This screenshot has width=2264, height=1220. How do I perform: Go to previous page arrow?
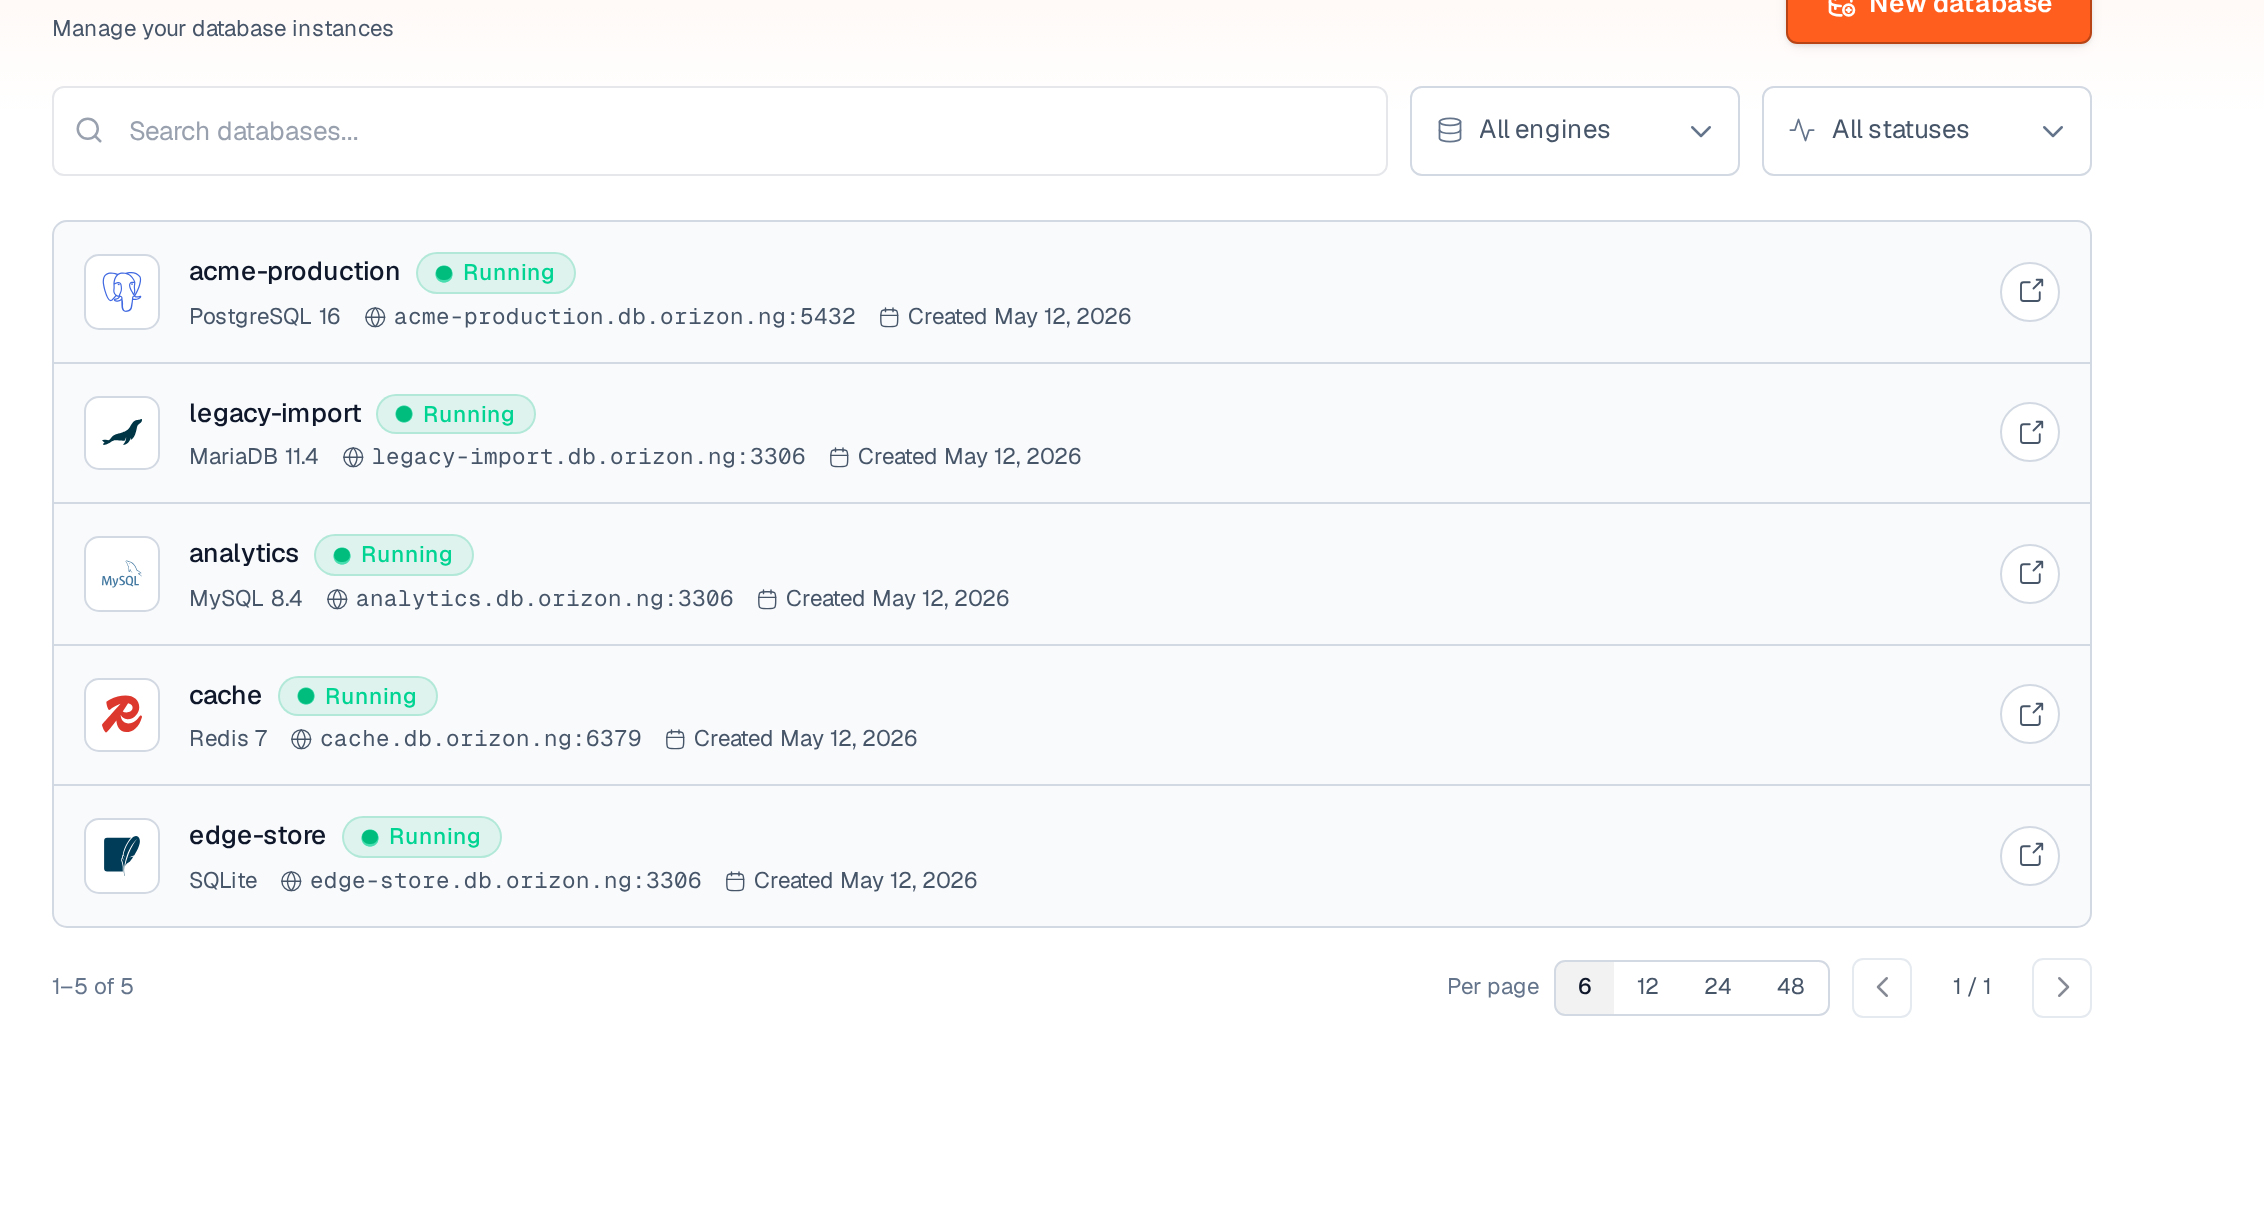[1882, 988]
